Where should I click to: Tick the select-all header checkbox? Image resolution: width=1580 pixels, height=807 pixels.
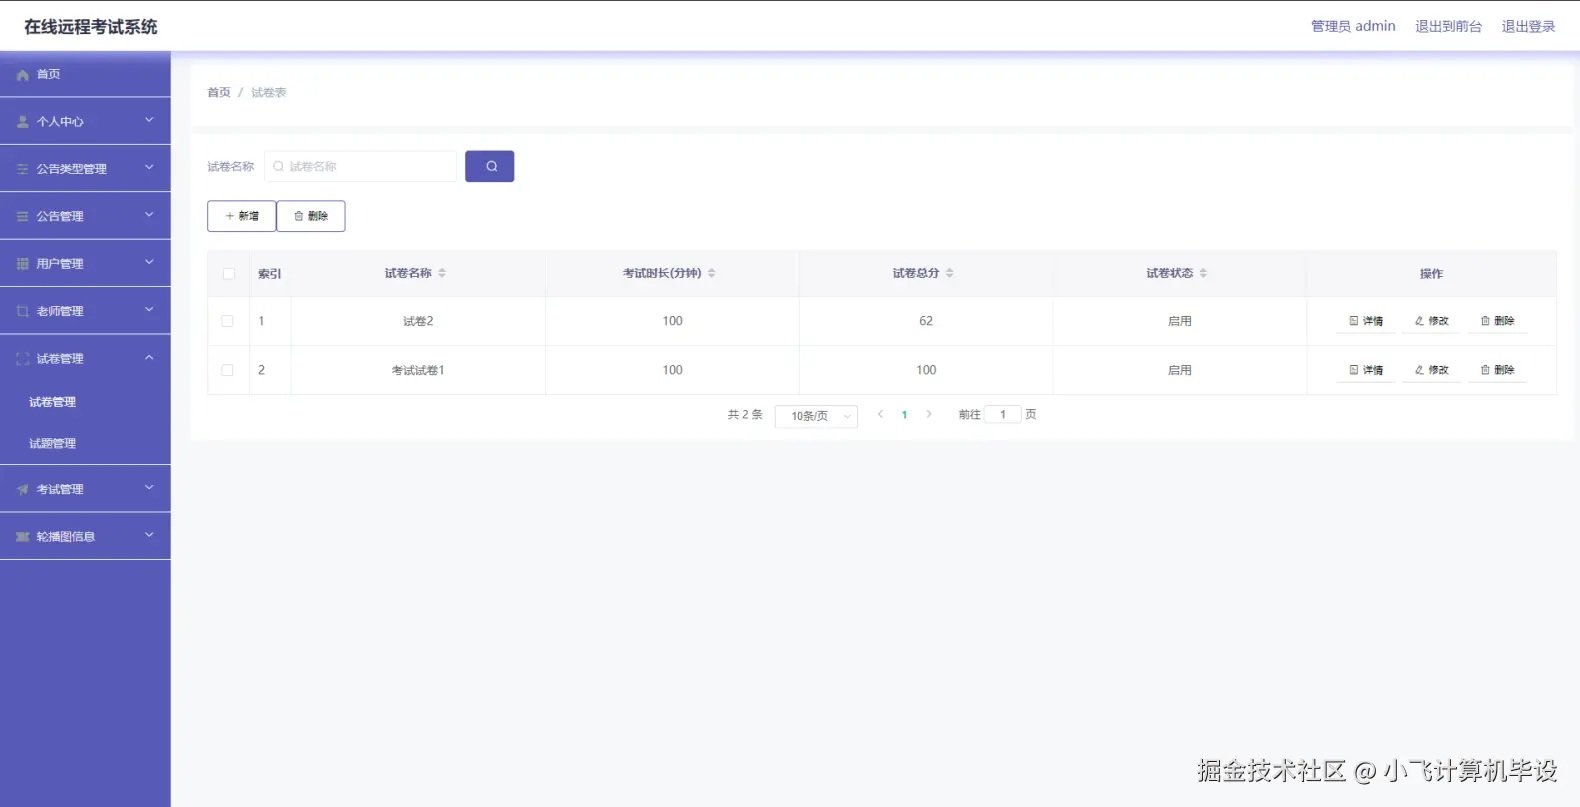tap(229, 274)
